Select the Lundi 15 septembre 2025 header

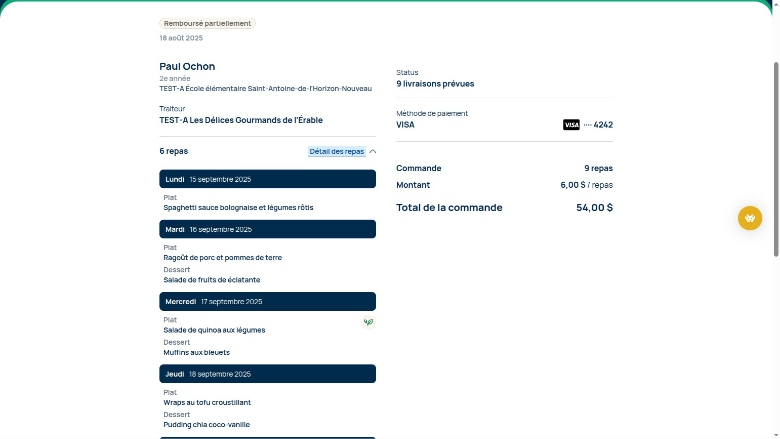coord(267,179)
